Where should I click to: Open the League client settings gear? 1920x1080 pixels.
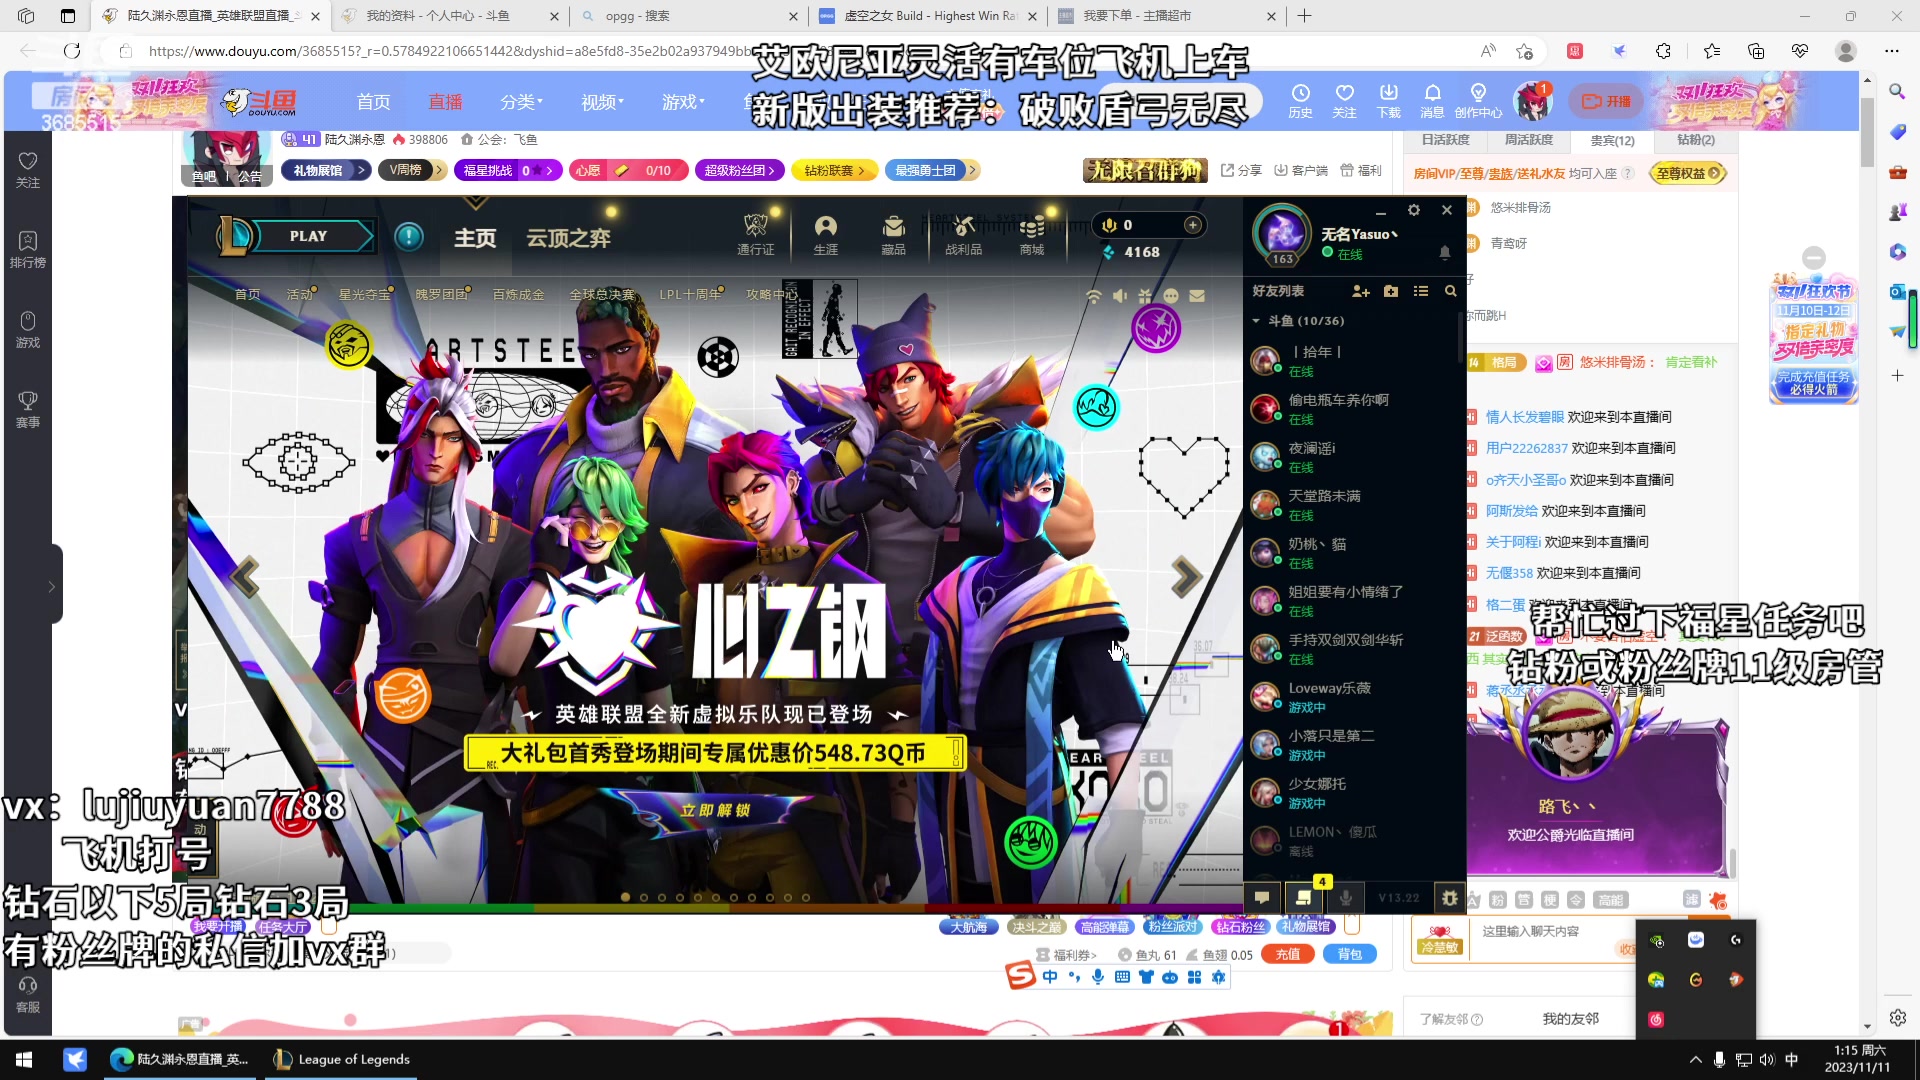tap(1413, 210)
